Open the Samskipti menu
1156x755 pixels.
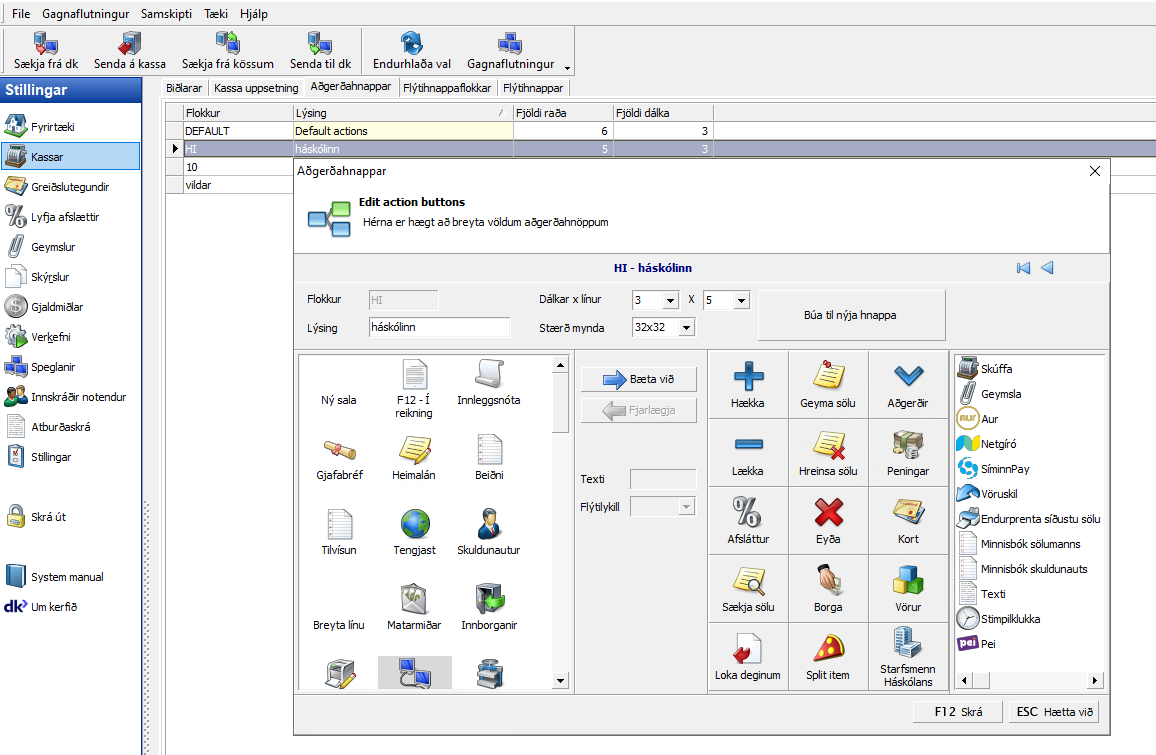[x=165, y=14]
